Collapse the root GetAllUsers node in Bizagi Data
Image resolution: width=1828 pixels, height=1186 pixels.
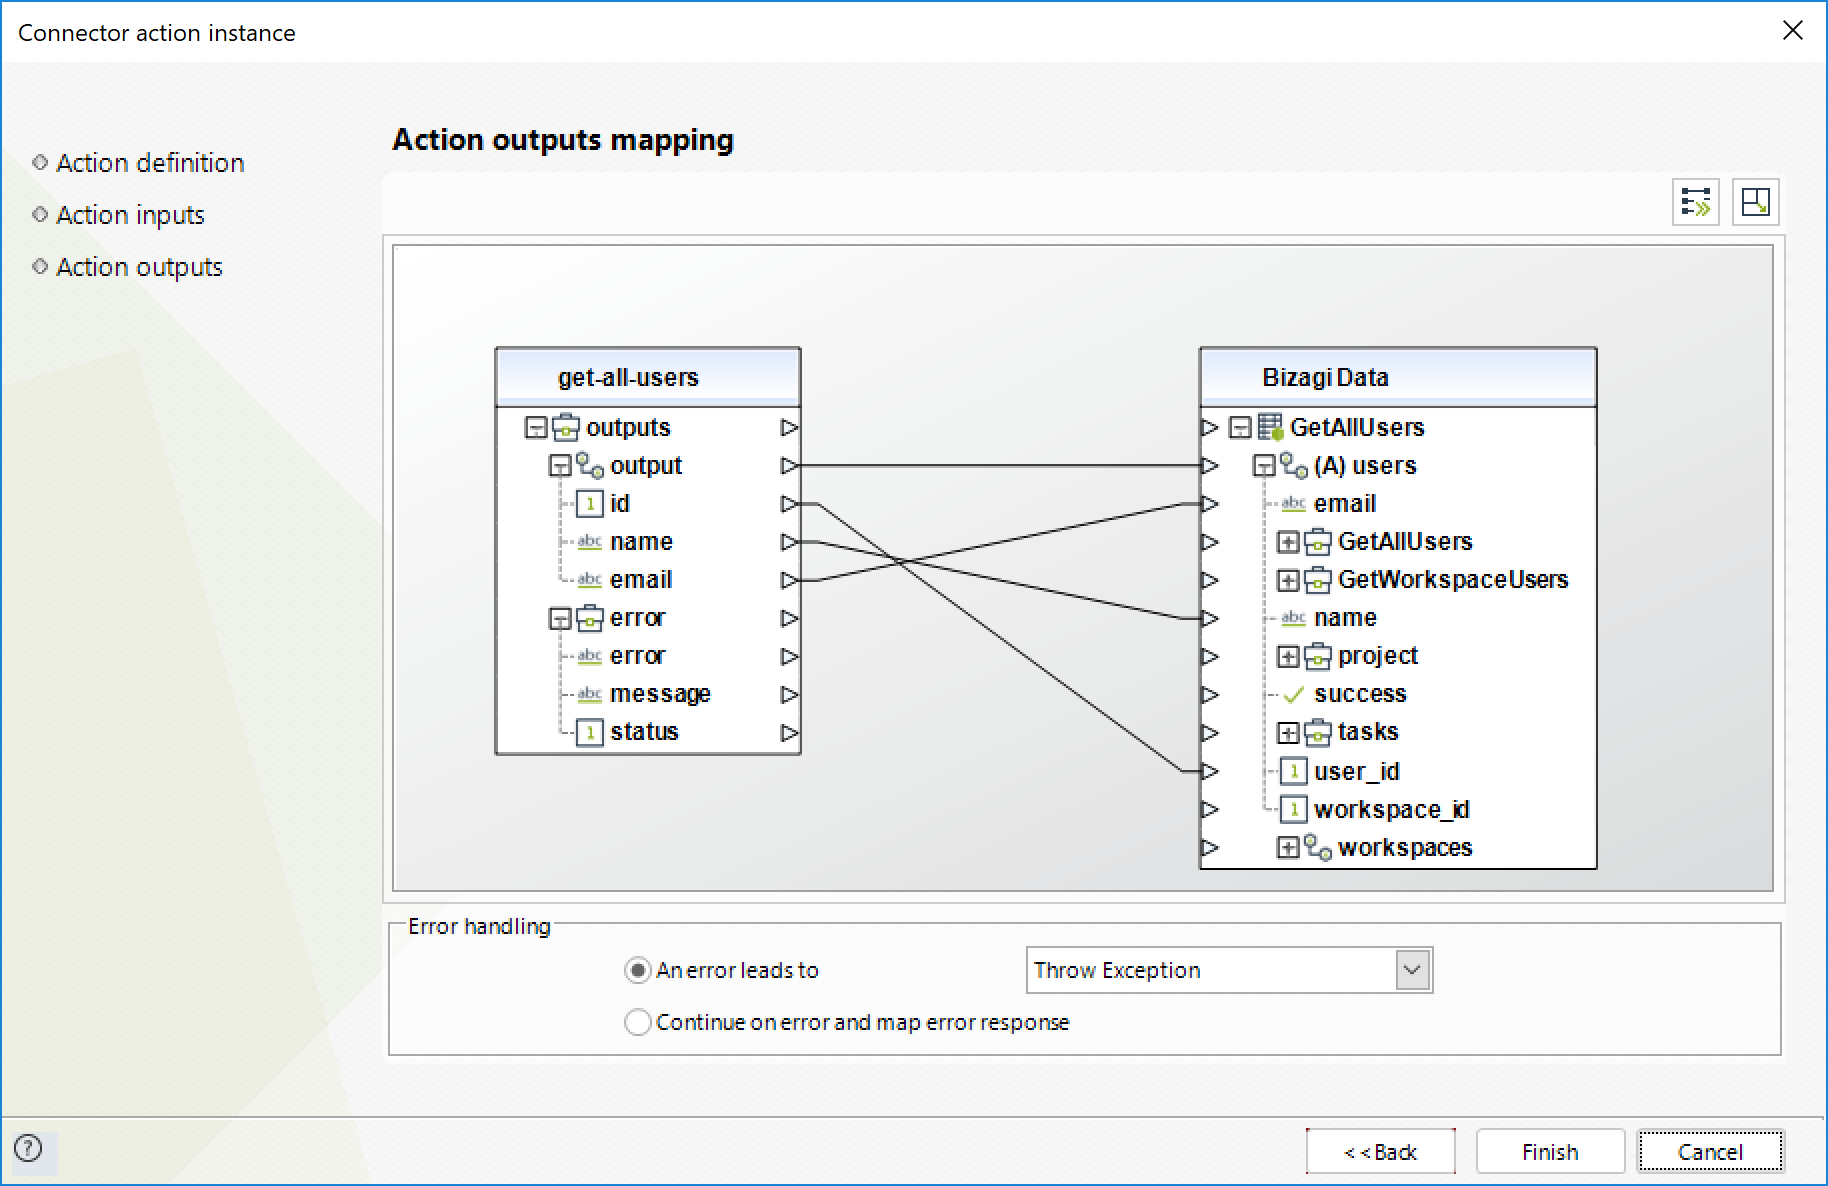click(x=1240, y=428)
